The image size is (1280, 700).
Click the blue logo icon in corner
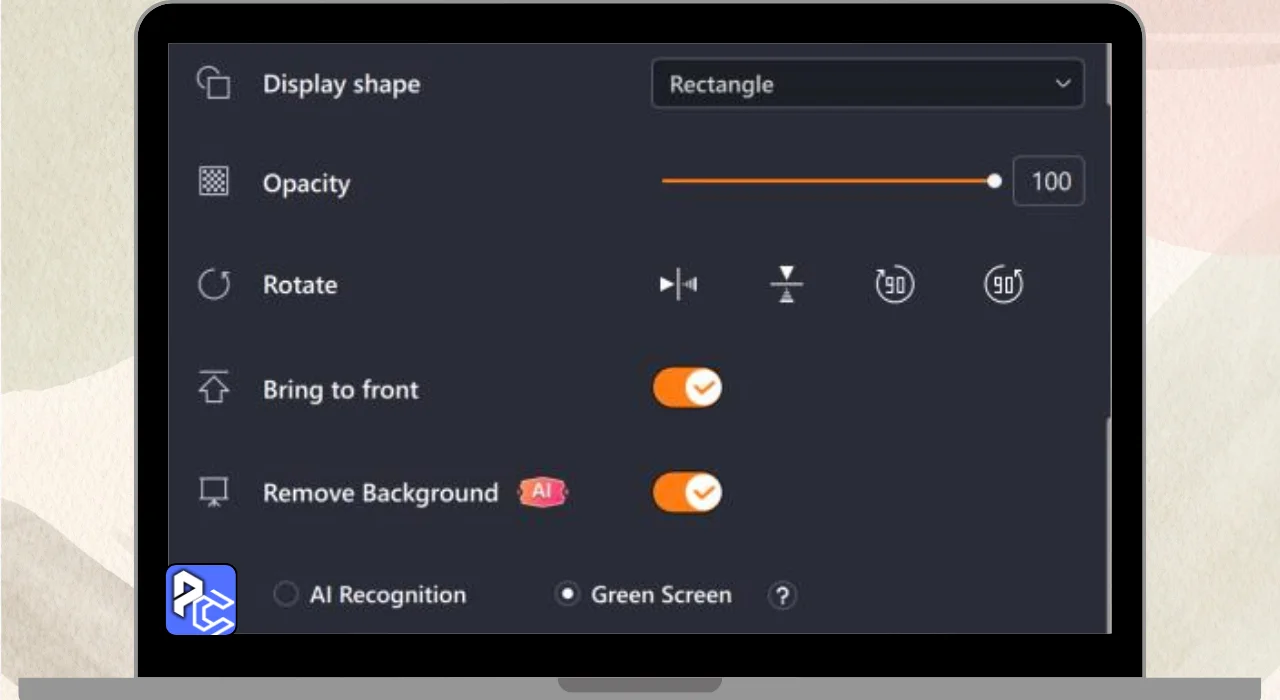(201, 600)
